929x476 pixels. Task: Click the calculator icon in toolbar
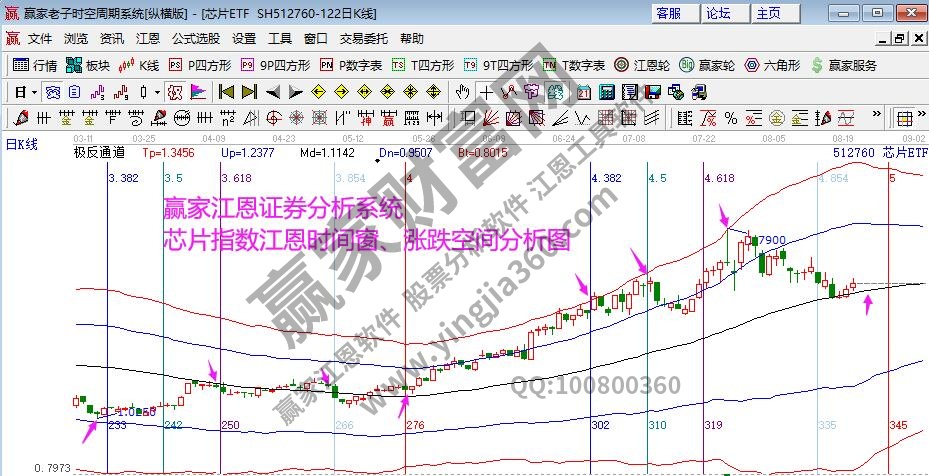pyautogui.click(x=606, y=92)
